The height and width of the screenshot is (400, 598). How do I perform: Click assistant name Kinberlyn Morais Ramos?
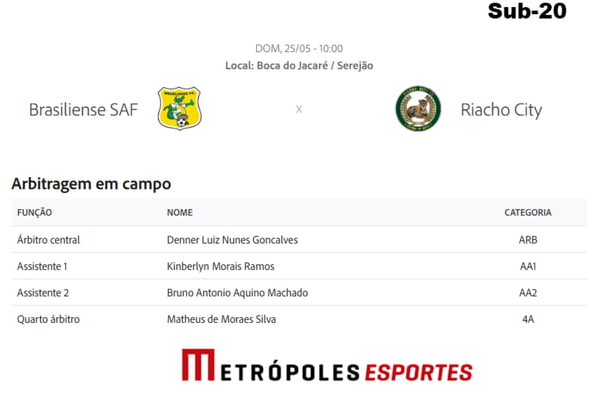pos(220,266)
